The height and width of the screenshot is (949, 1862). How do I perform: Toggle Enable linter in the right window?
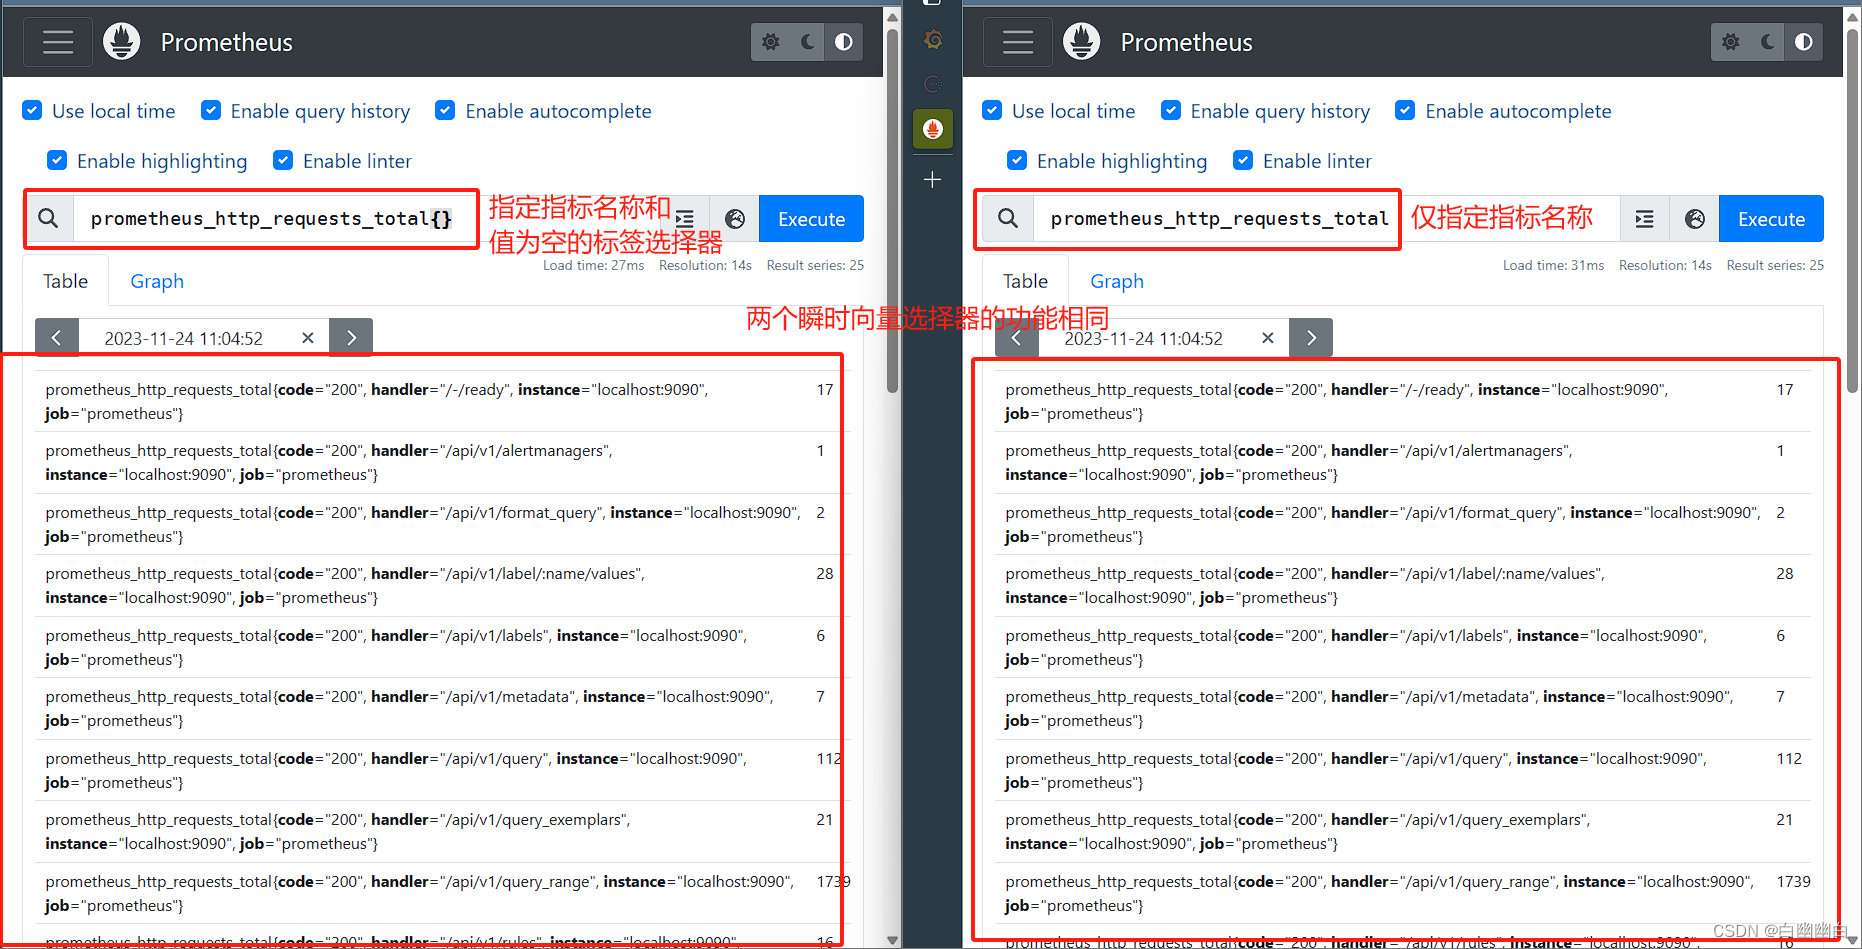point(1243,160)
